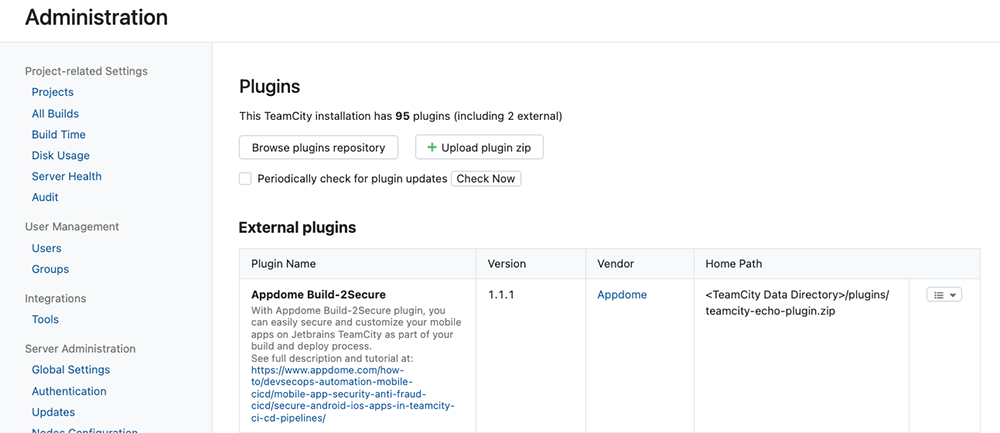Go to Projects in sidebar
1000x433 pixels.
pos(52,92)
